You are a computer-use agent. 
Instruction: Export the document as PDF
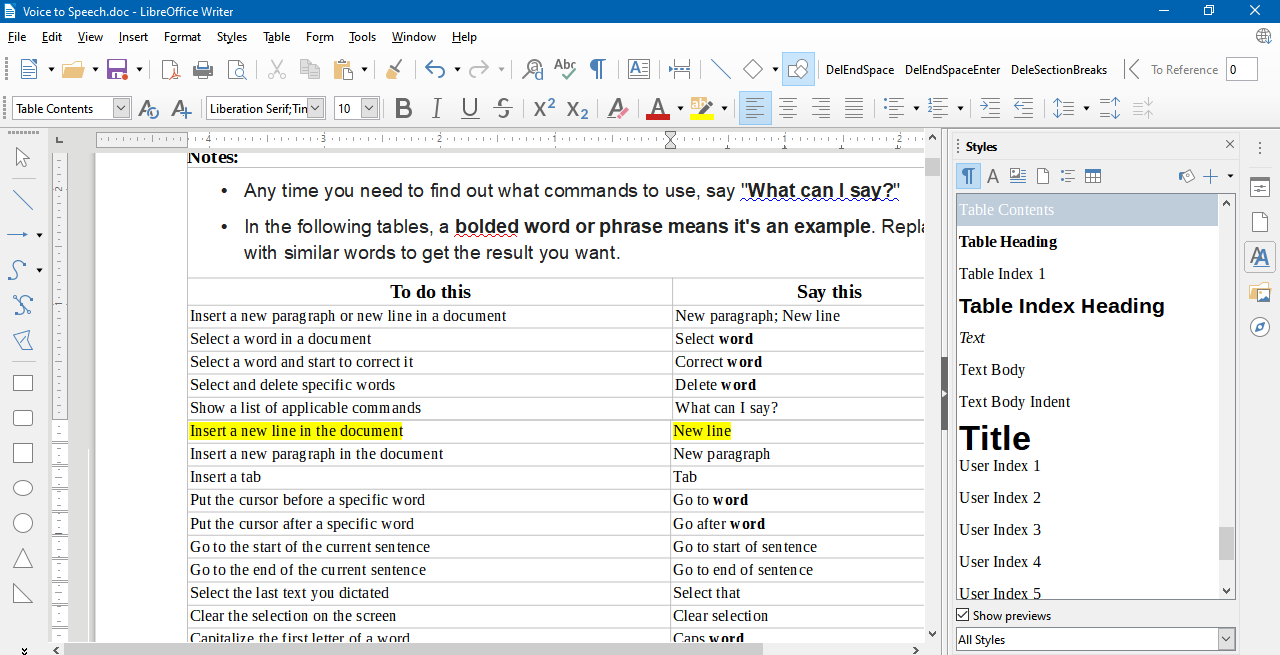[x=171, y=69]
